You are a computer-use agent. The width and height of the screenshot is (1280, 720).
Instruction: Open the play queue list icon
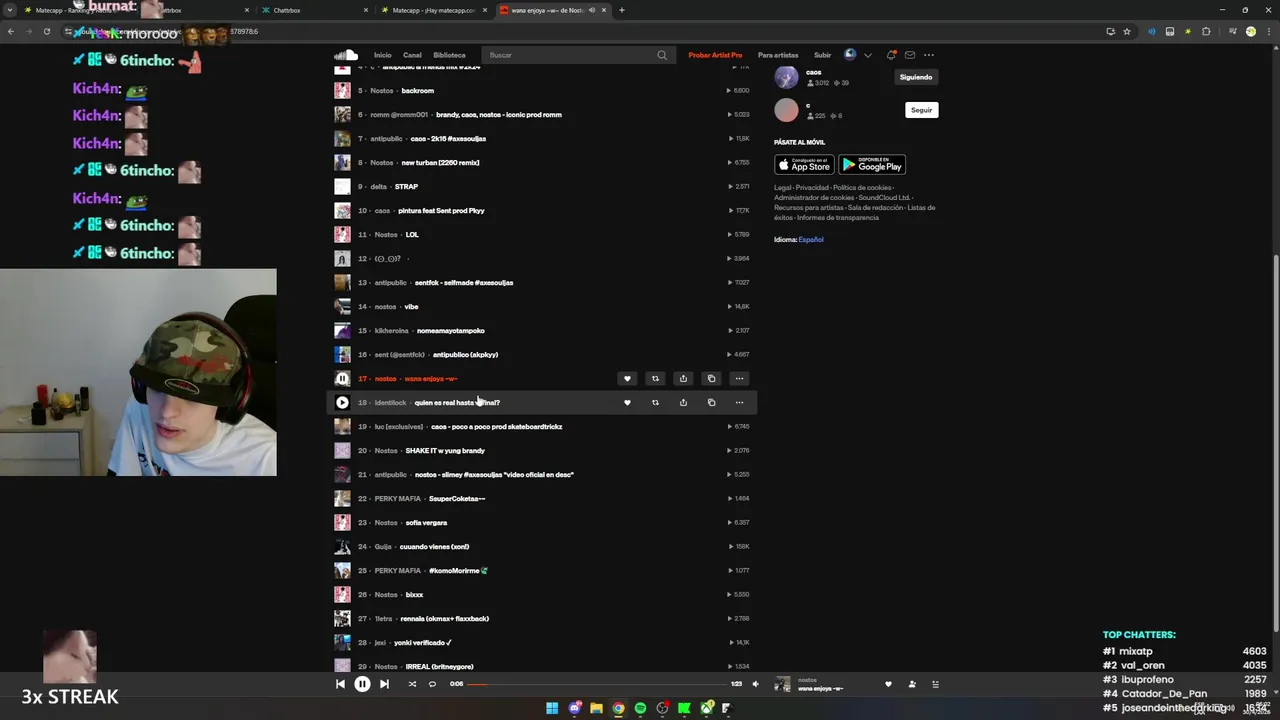[x=936, y=684]
